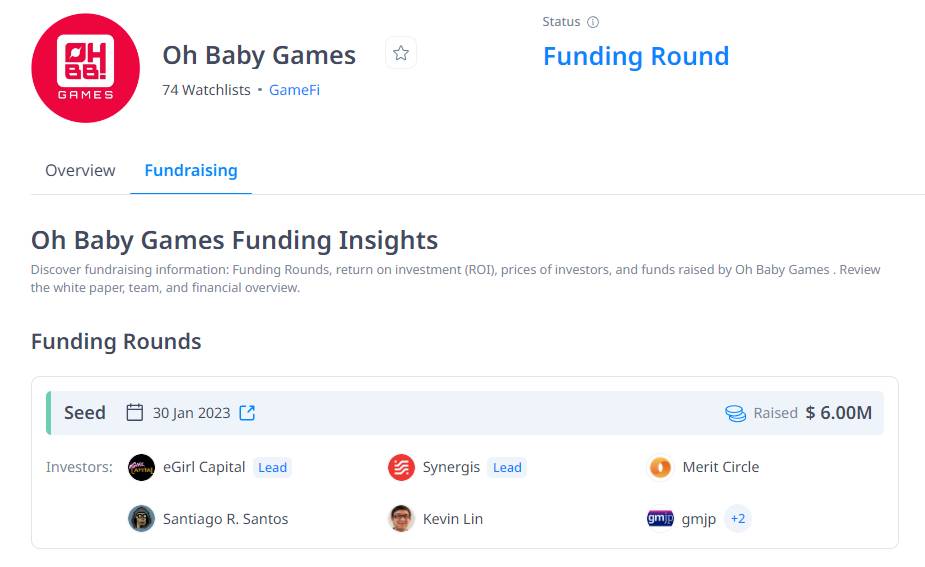Screen dimensions: 925x567
Task: Open the Santiago R. Santos avatar
Action: pyautogui.click(x=141, y=519)
